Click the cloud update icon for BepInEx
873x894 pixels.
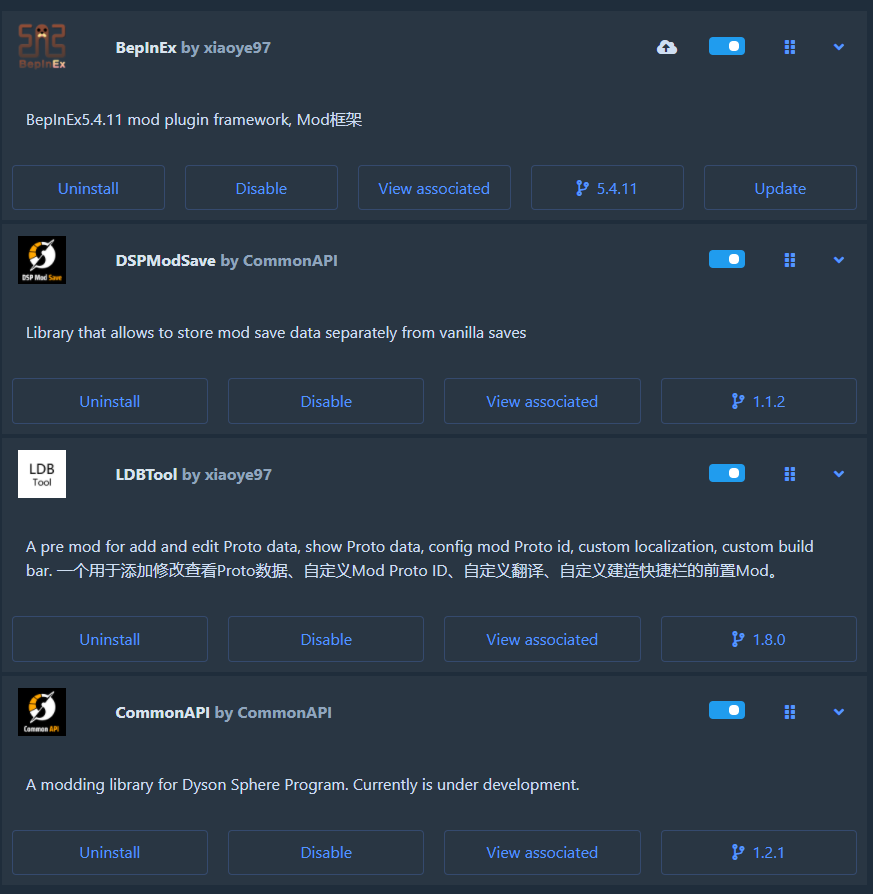667,47
